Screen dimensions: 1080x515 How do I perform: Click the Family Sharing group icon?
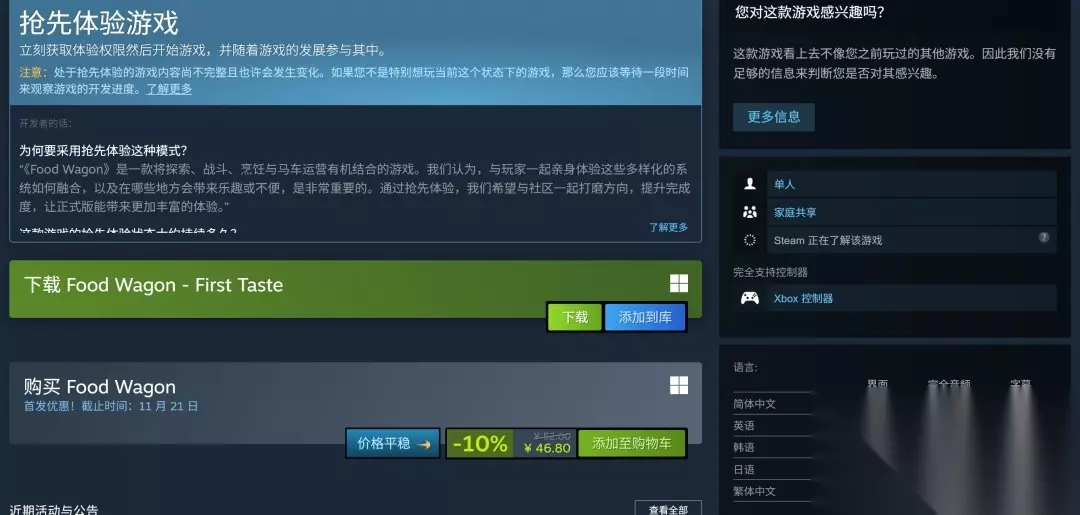(x=750, y=212)
